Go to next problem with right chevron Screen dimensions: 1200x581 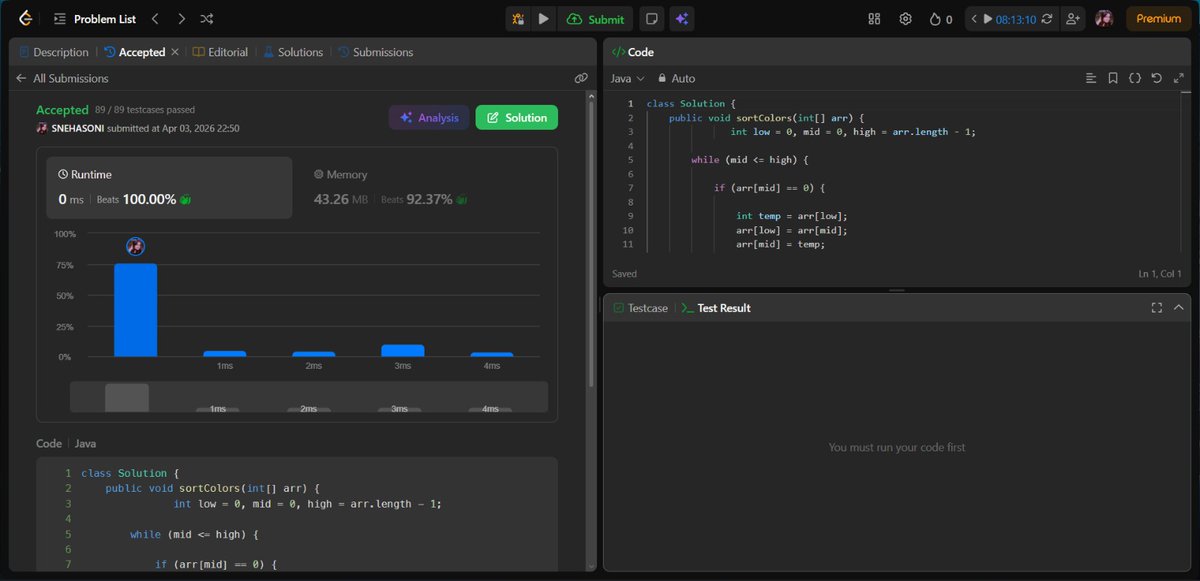[181, 18]
